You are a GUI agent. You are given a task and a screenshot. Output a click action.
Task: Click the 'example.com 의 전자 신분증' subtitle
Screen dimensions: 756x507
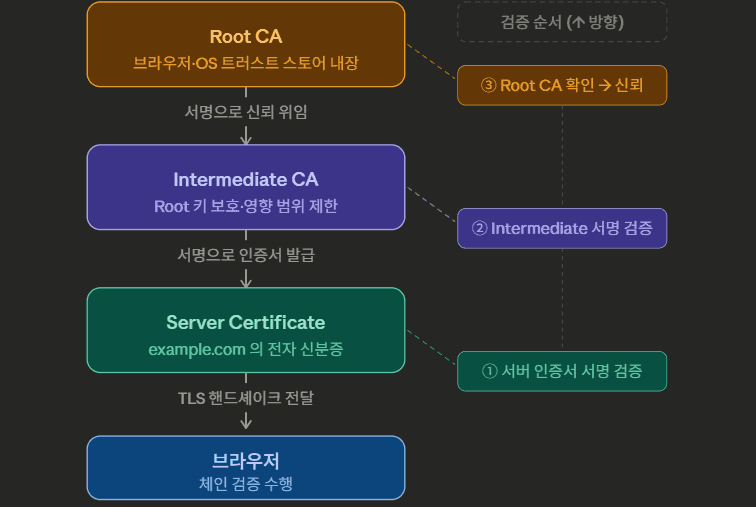click(246, 350)
